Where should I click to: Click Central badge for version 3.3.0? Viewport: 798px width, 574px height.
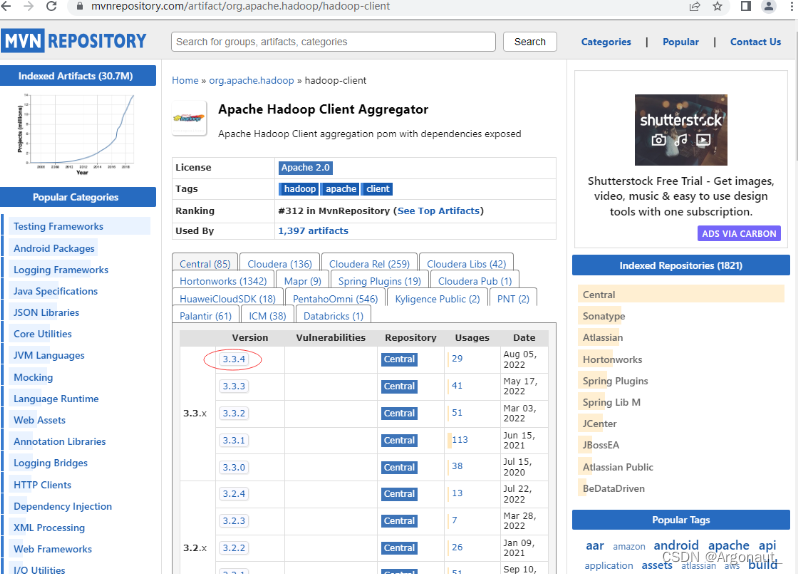tap(399, 467)
